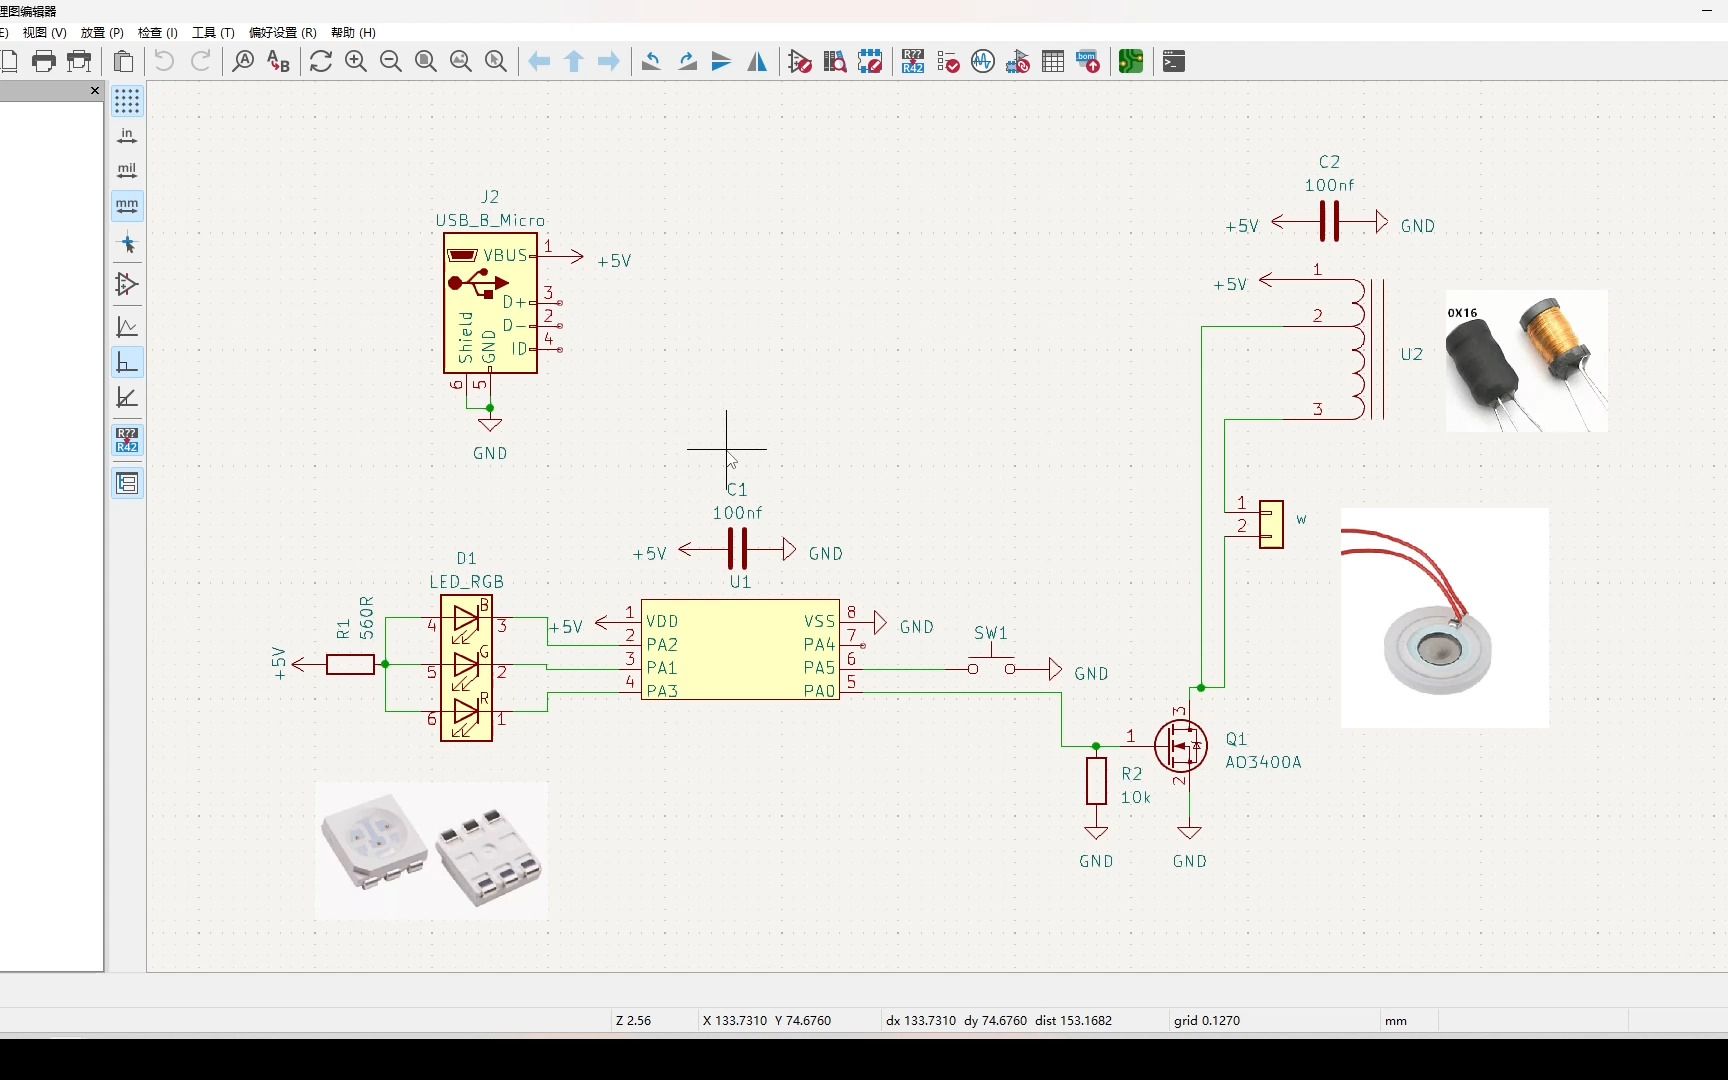The height and width of the screenshot is (1080, 1728).
Task: Select free-angle line drawing mode
Action: pyautogui.click(x=127, y=327)
